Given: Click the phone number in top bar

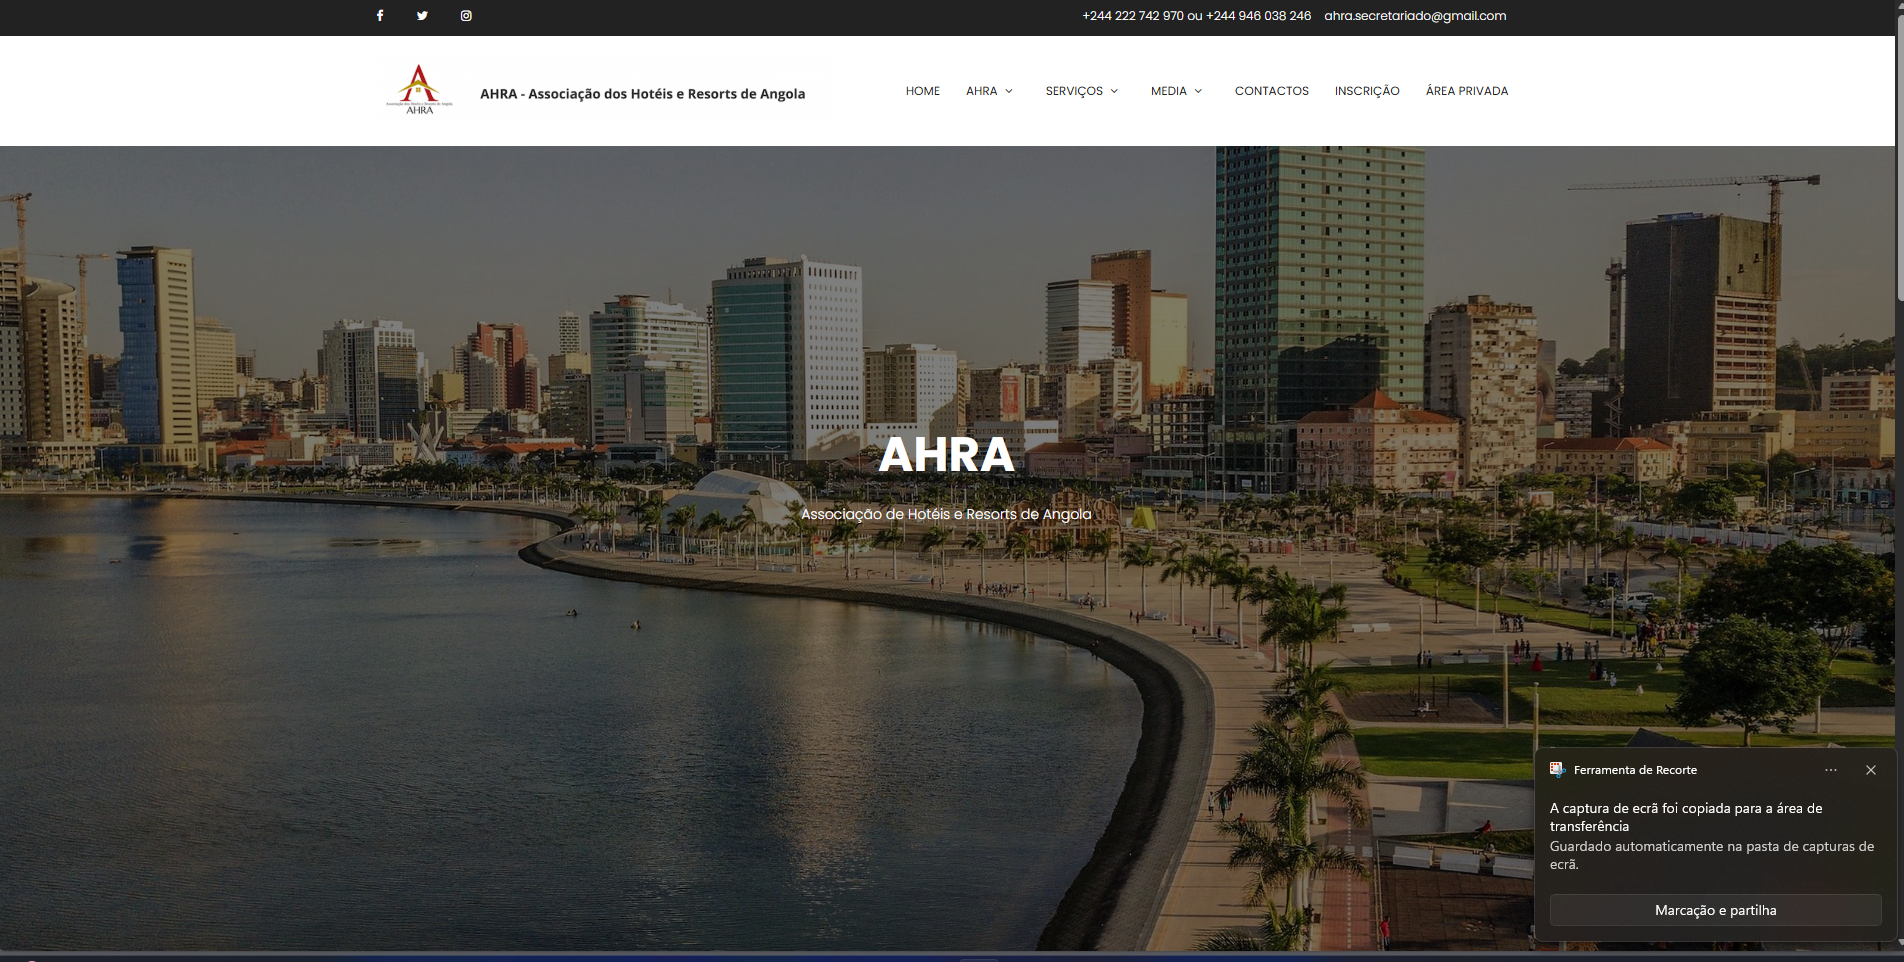Looking at the screenshot, I should [1196, 16].
